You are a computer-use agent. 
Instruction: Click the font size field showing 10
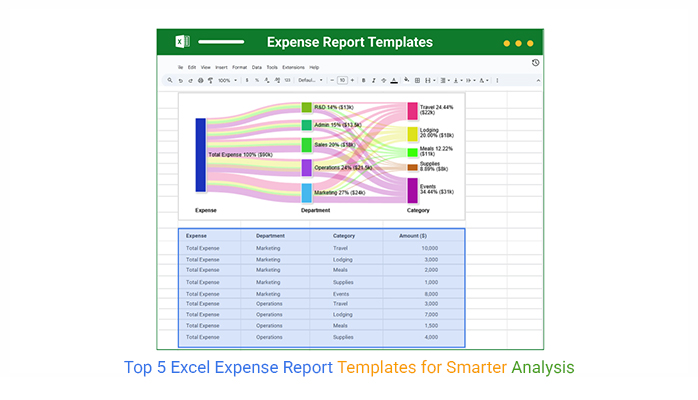coord(342,81)
